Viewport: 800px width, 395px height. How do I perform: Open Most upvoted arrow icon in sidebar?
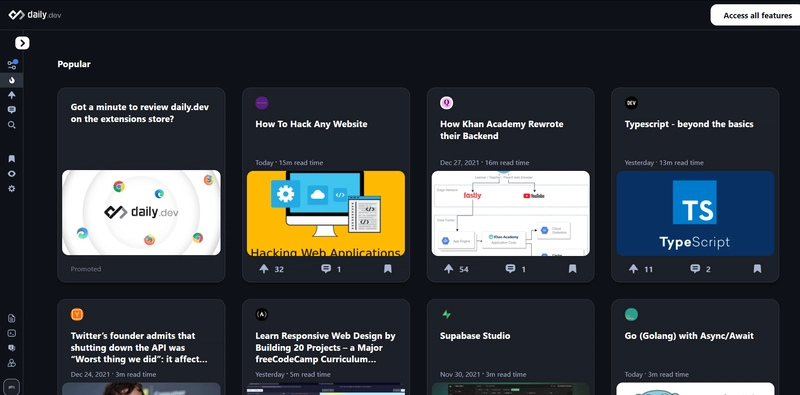[12, 95]
